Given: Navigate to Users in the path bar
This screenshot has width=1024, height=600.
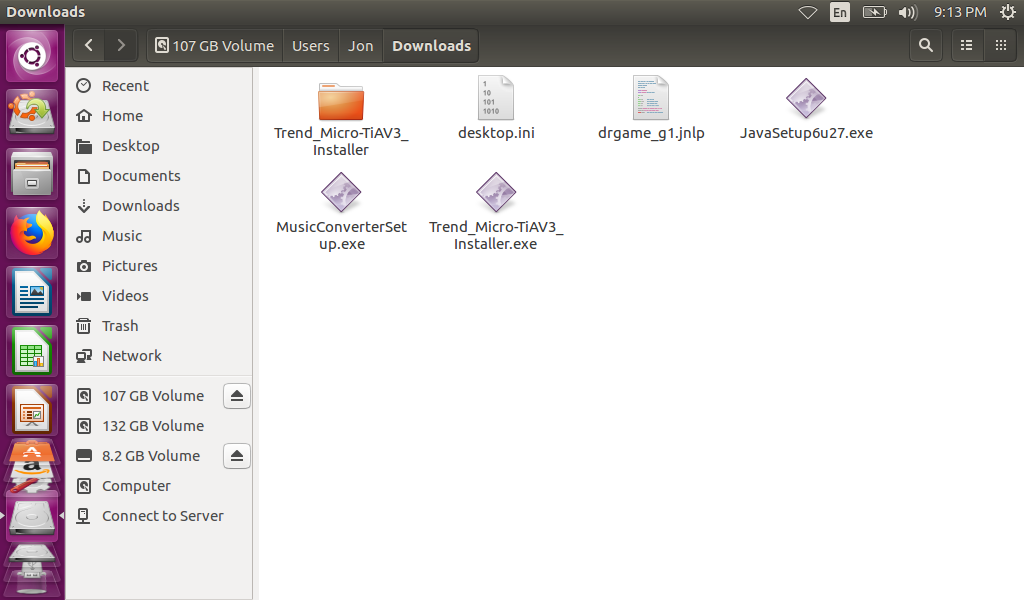Looking at the screenshot, I should [310, 46].
